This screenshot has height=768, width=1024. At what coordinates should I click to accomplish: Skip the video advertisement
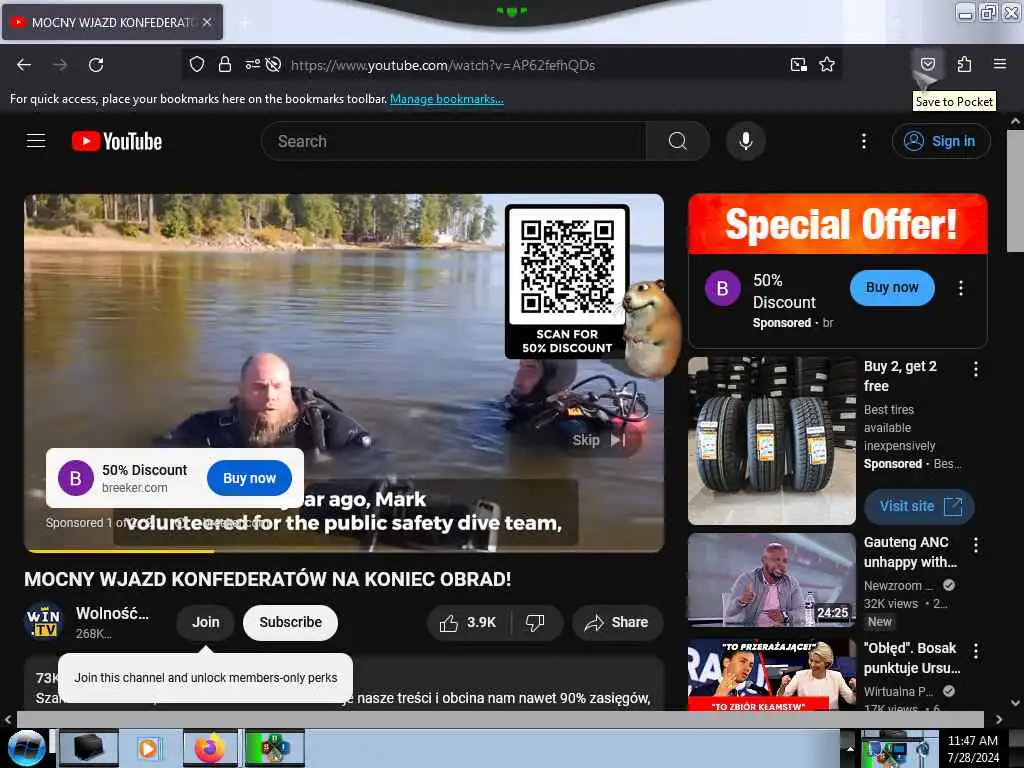click(599, 440)
